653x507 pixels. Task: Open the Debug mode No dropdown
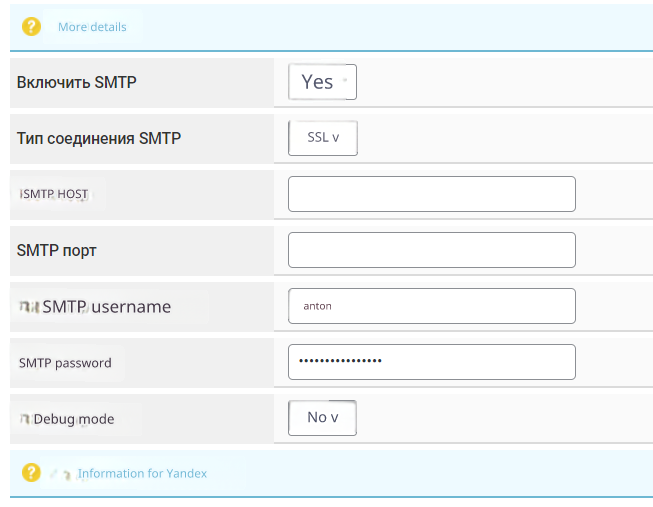pos(322,418)
